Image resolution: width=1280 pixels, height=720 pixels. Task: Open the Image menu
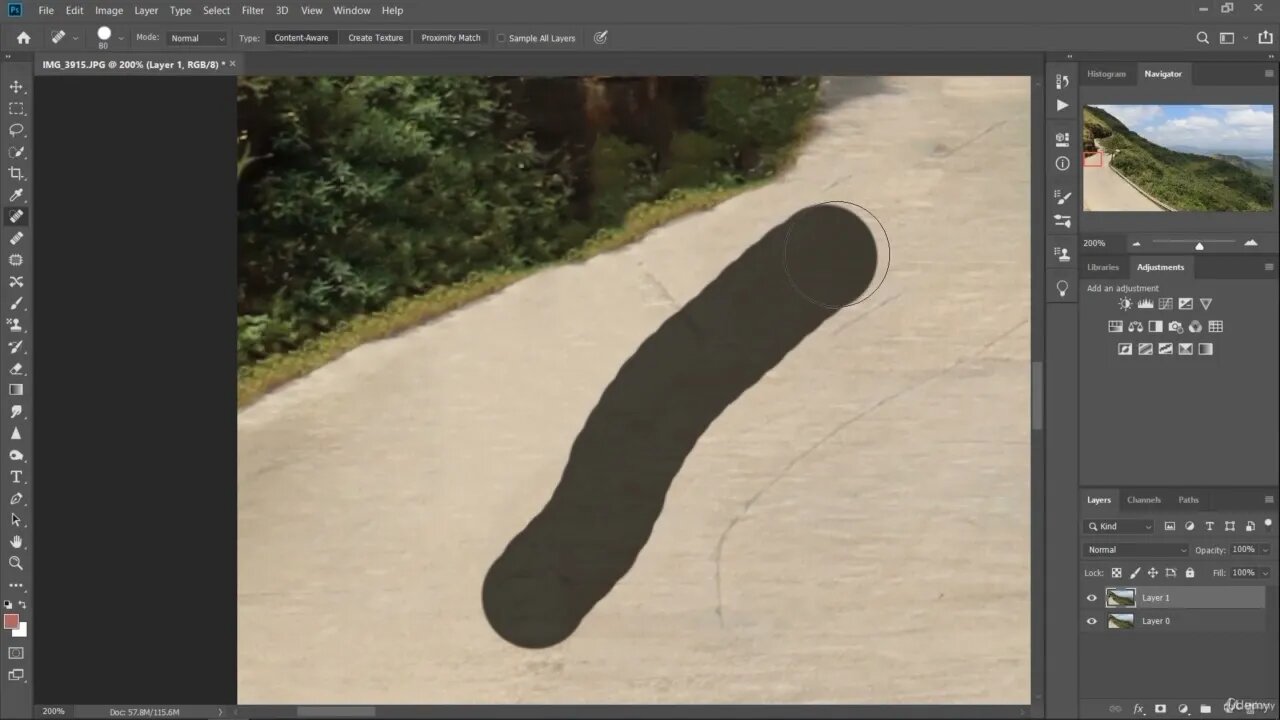109,10
